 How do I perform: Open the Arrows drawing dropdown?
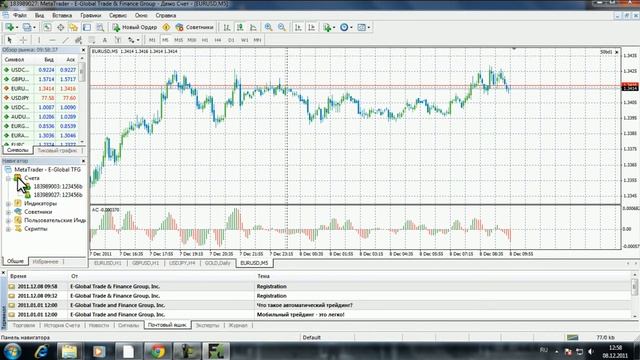pos(133,40)
